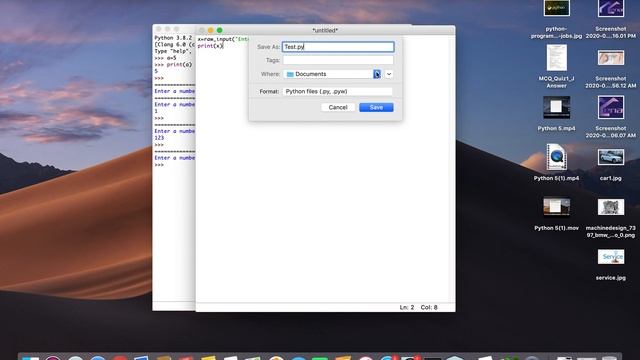640x360 pixels.
Task: Open the Where location popup arrows
Action: [x=377, y=74]
